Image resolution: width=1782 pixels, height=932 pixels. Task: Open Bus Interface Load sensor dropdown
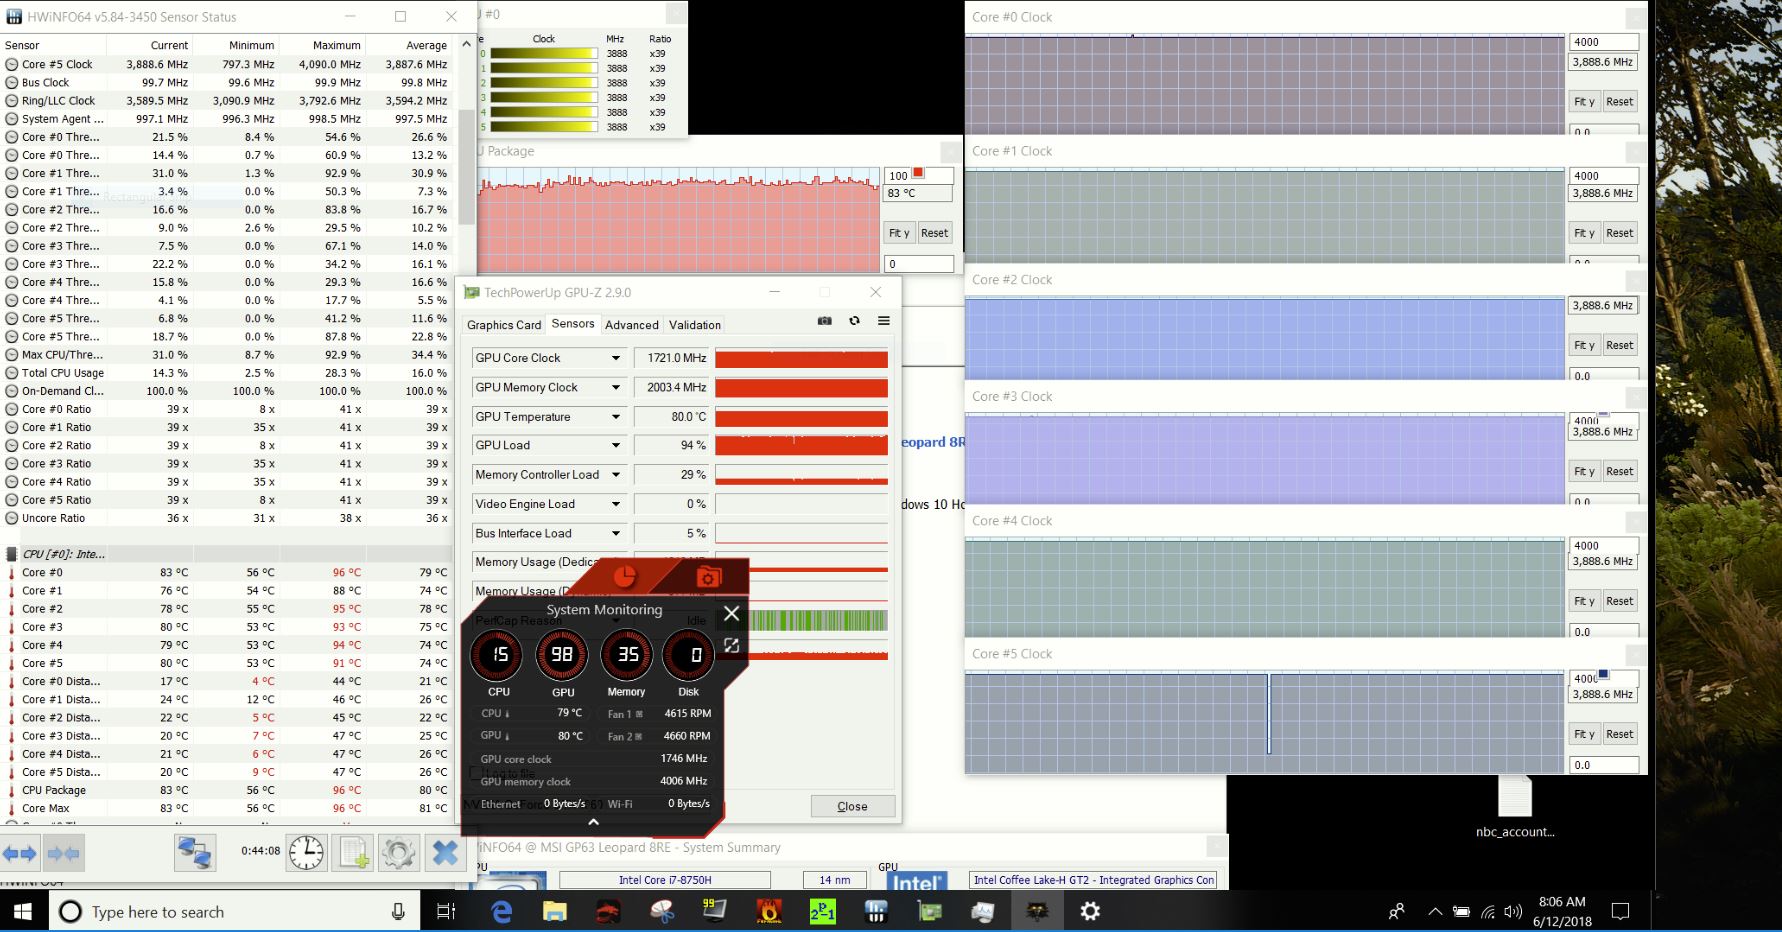616,533
